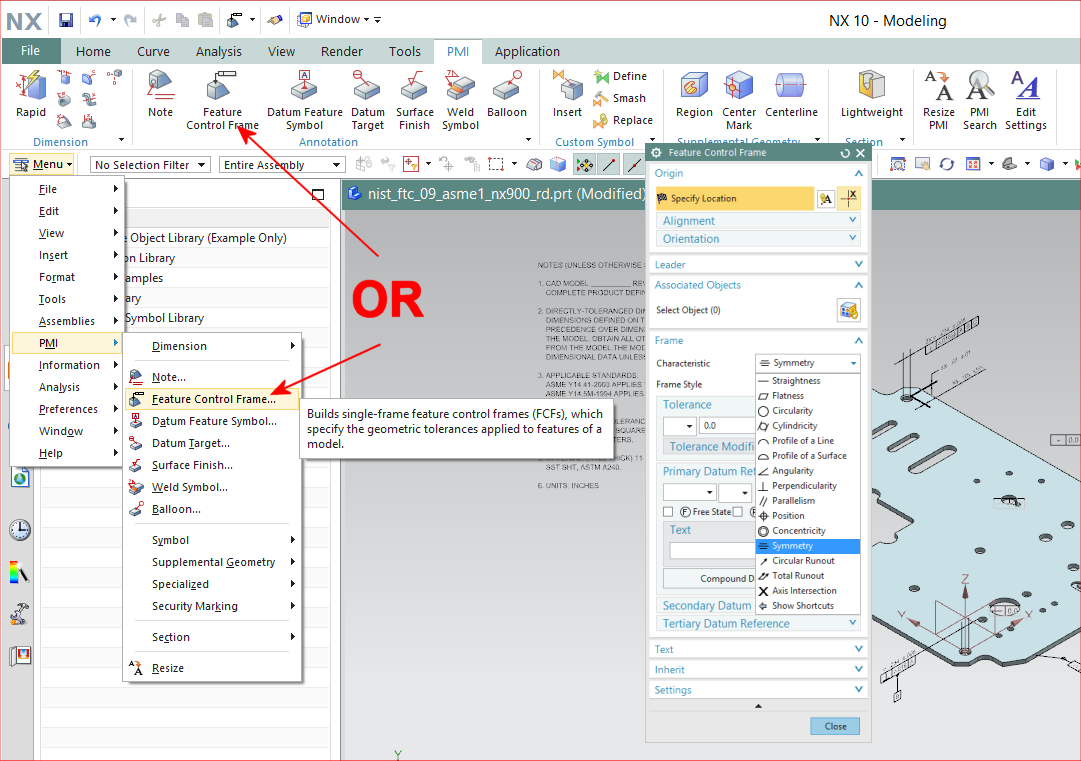Open the Lightweight section tool

871,94
